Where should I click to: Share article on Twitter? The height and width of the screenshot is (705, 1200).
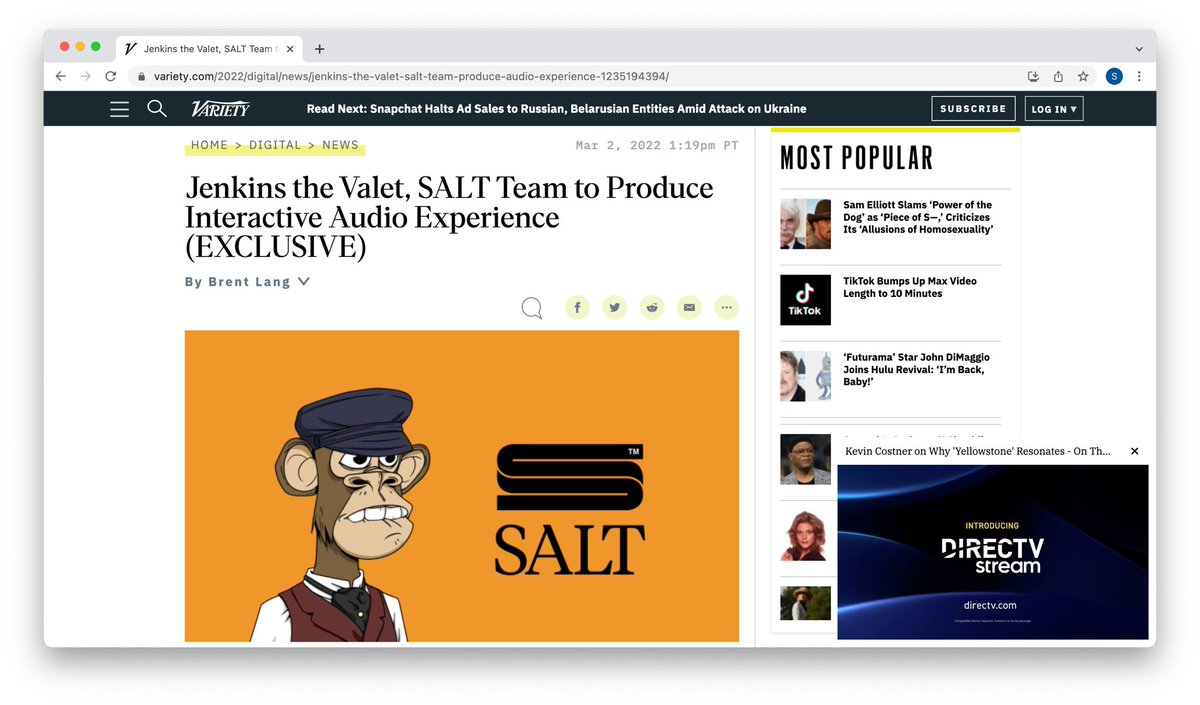[614, 307]
